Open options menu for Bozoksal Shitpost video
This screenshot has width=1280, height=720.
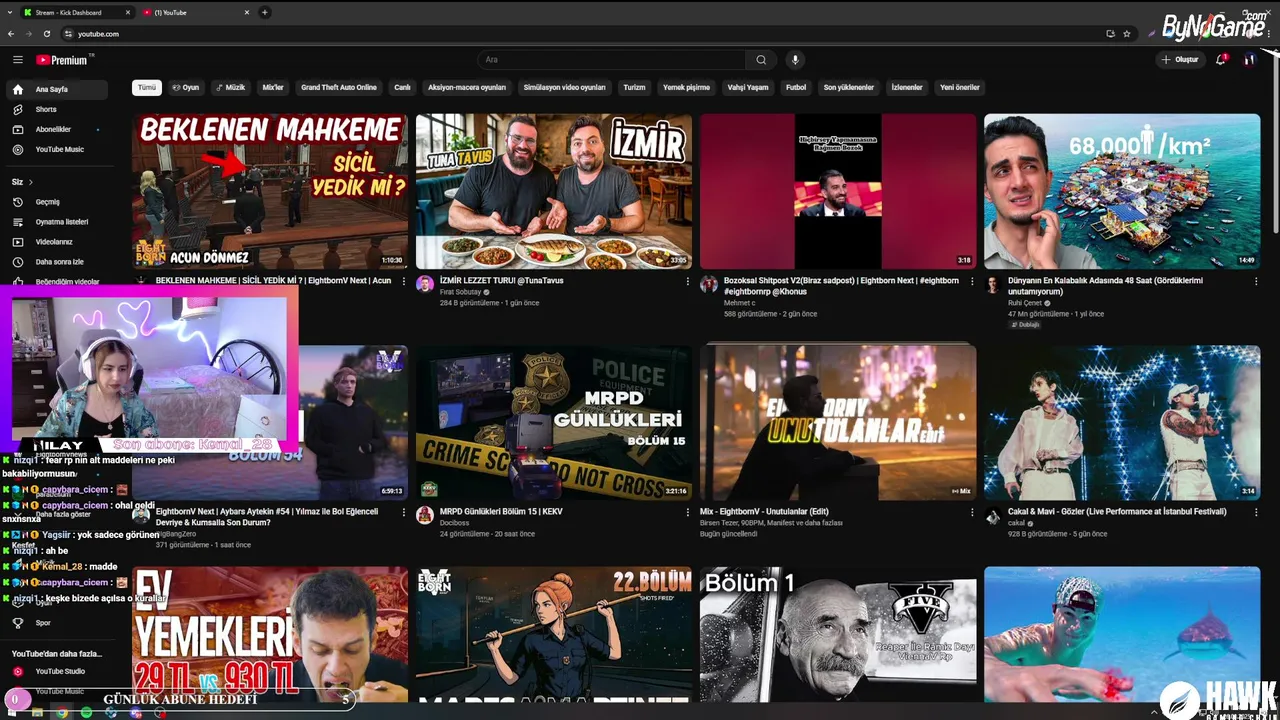(972, 282)
